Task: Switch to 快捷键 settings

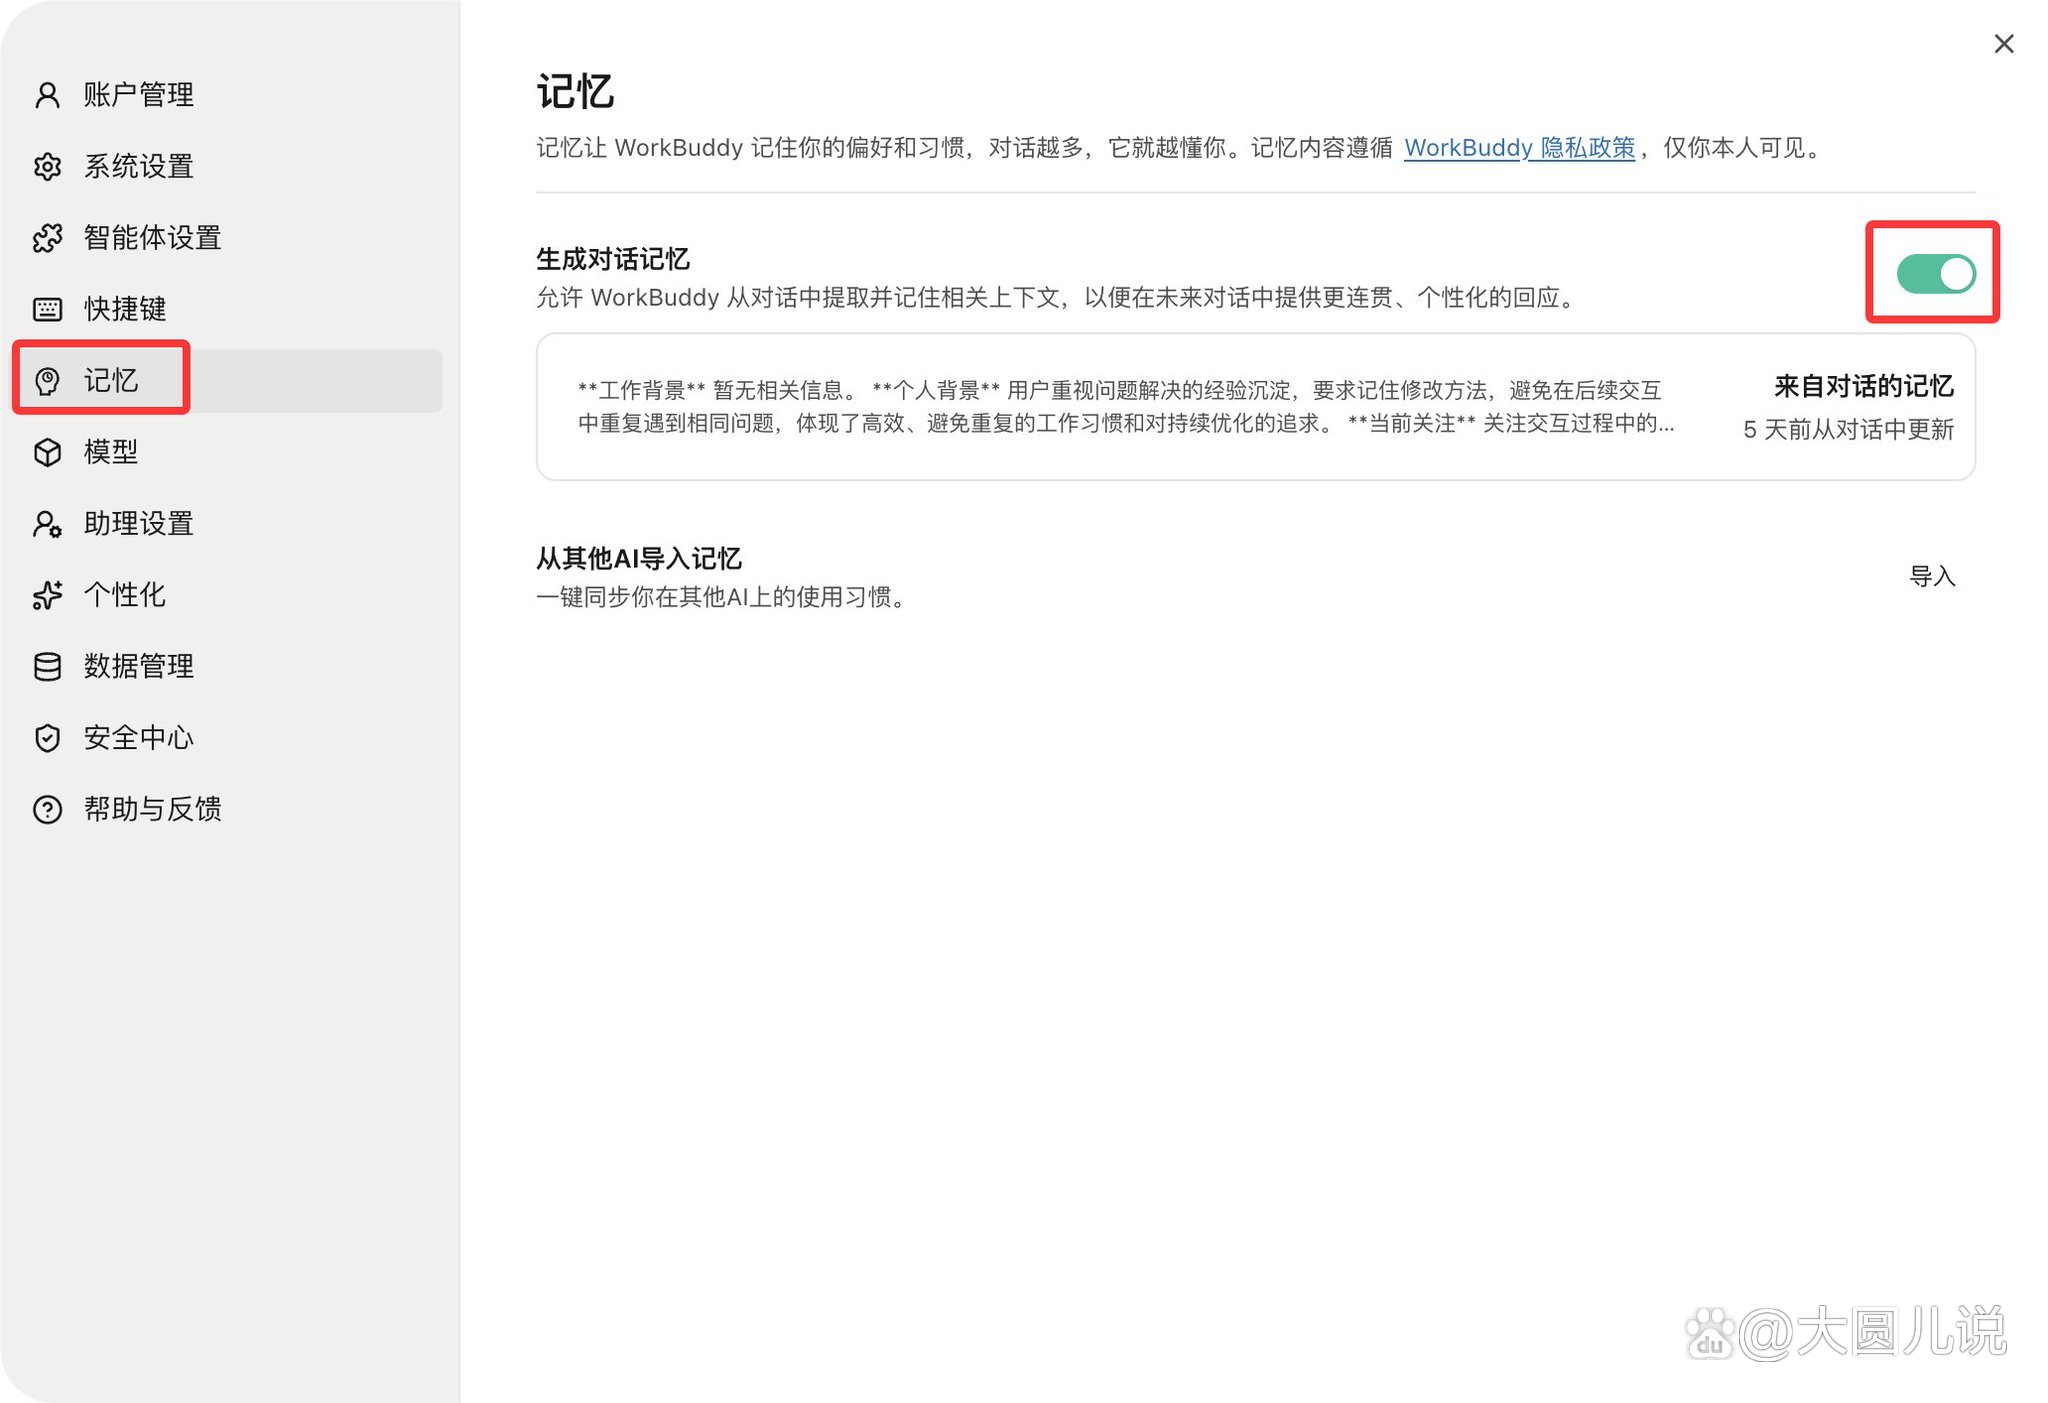Action: (x=228, y=309)
